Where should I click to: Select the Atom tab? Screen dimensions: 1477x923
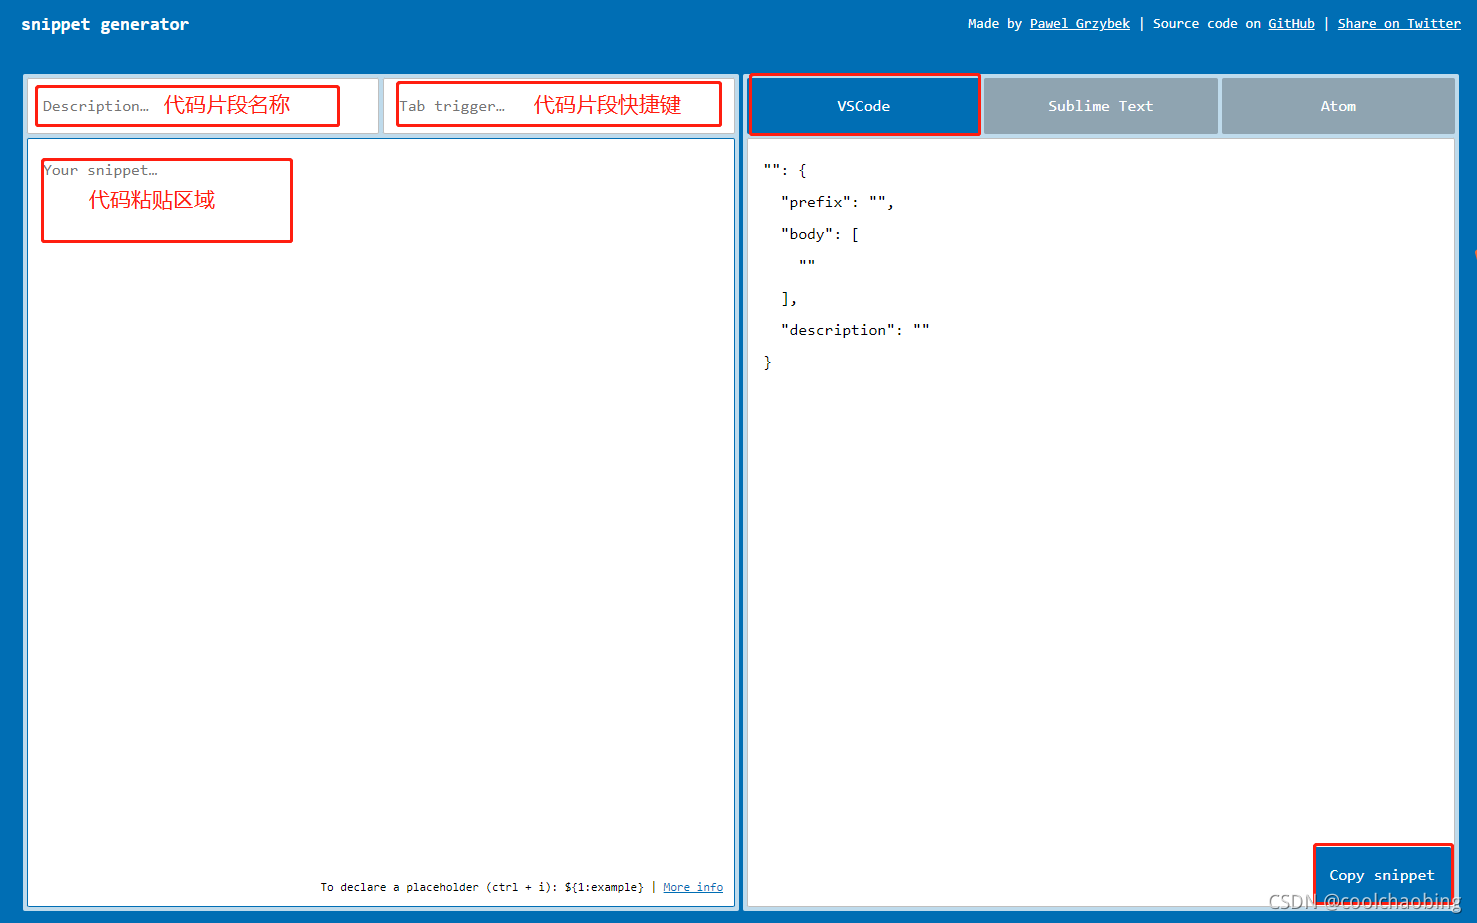pyautogui.click(x=1338, y=106)
